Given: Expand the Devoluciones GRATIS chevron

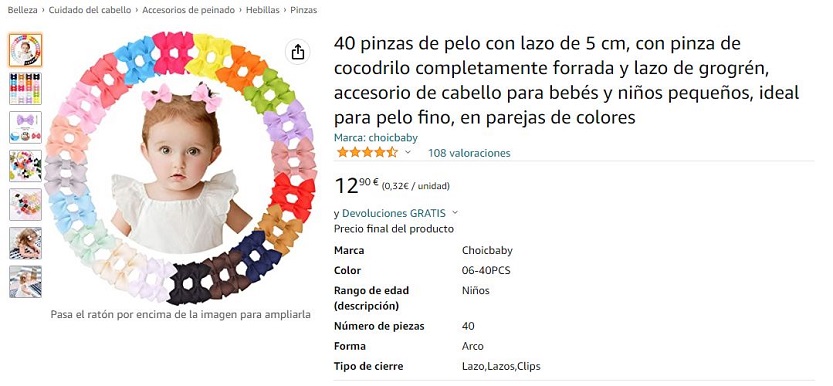Looking at the screenshot, I should pyautogui.click(x=455, y=213).
